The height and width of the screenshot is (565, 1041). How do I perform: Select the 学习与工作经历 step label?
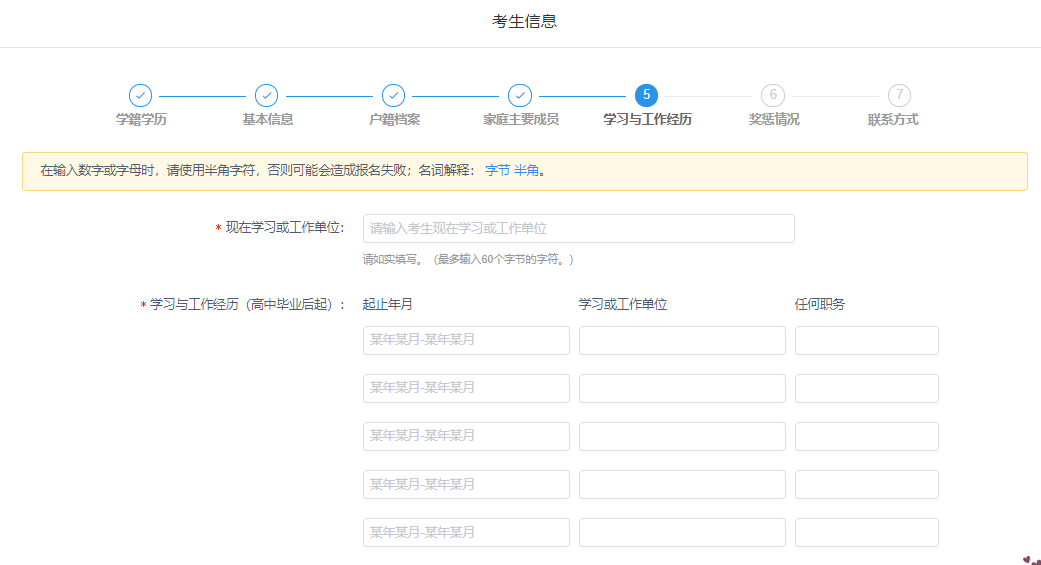coord(647,119)
